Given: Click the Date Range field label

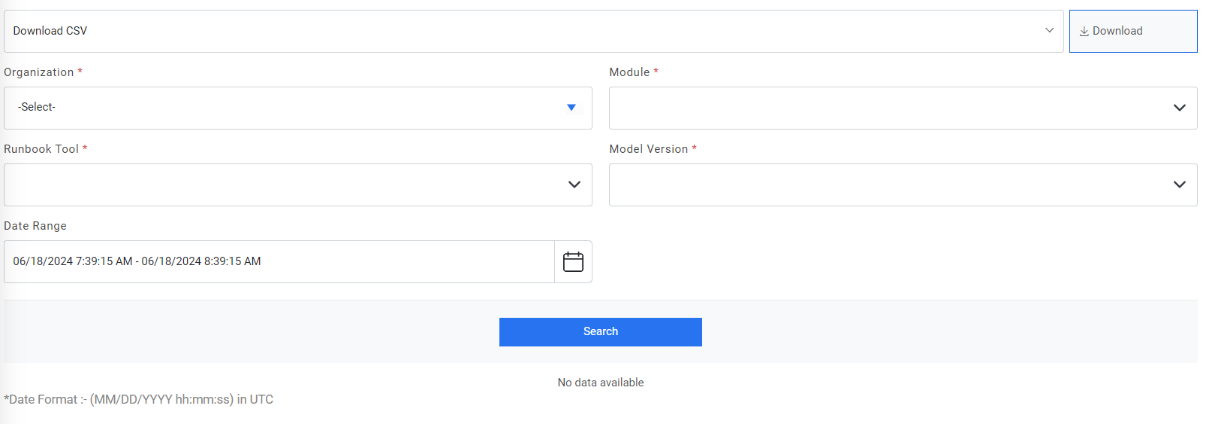Looking at the screenshot, I should 35,226.
